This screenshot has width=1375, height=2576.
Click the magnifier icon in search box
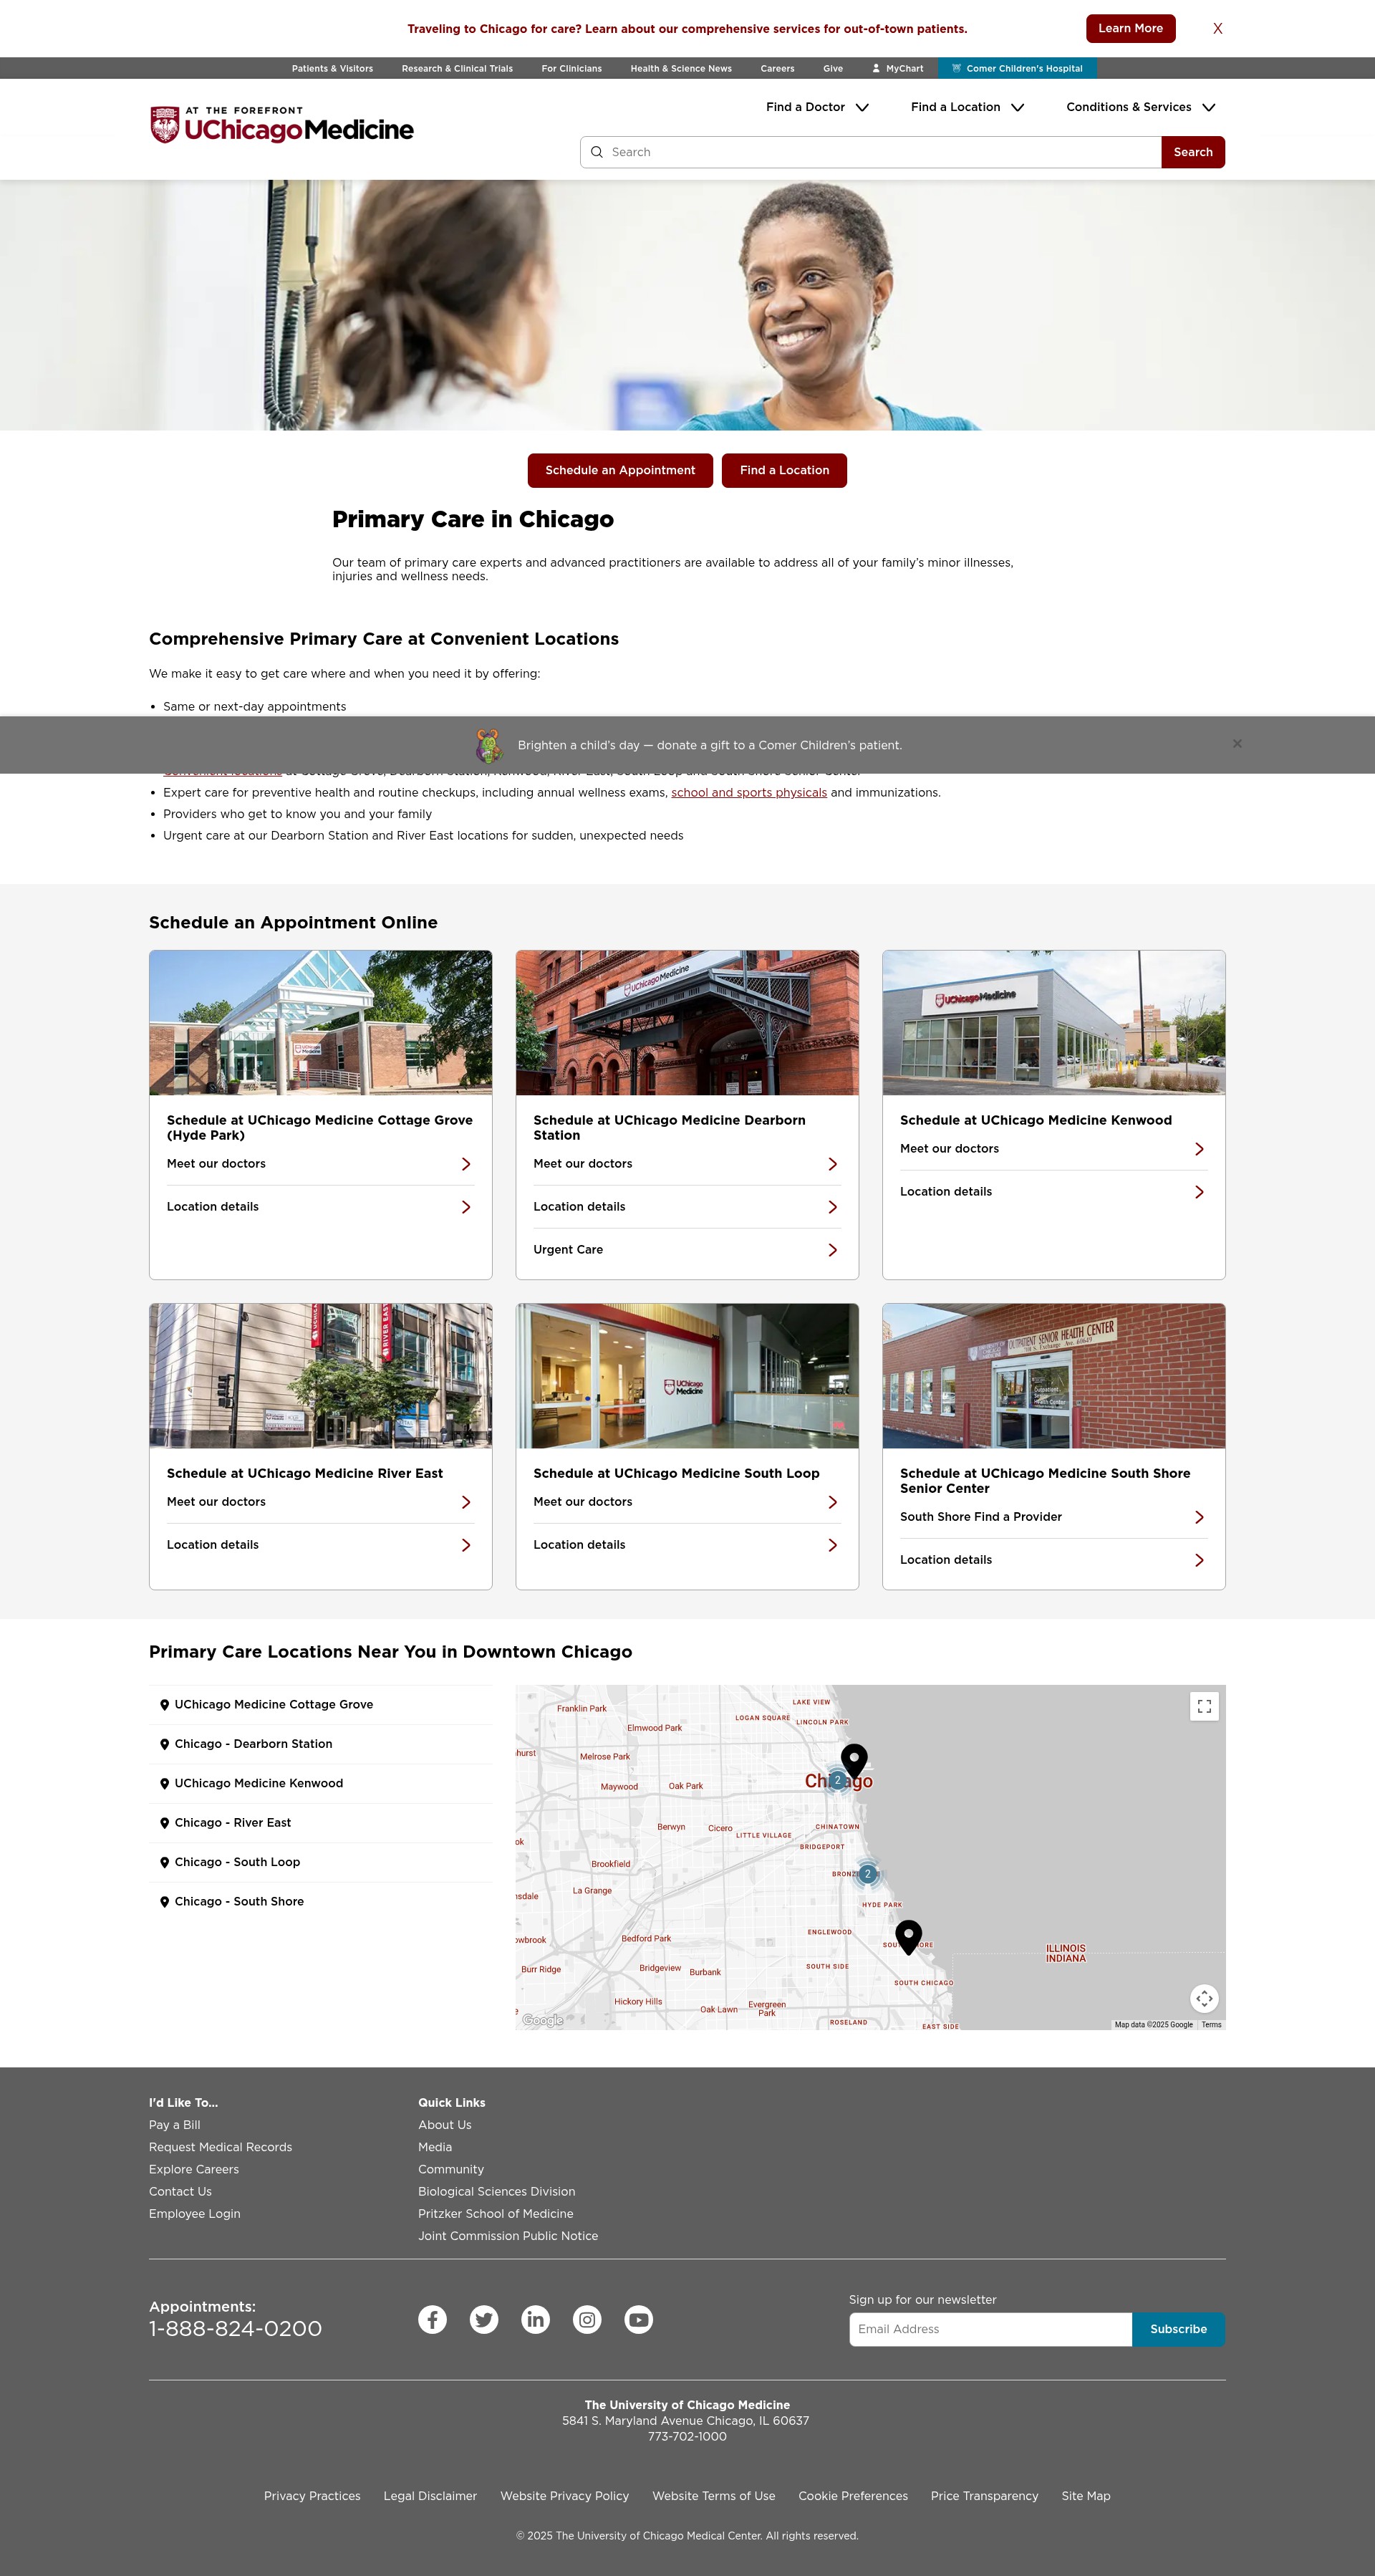pyautogui.click(x=597, y=152)
